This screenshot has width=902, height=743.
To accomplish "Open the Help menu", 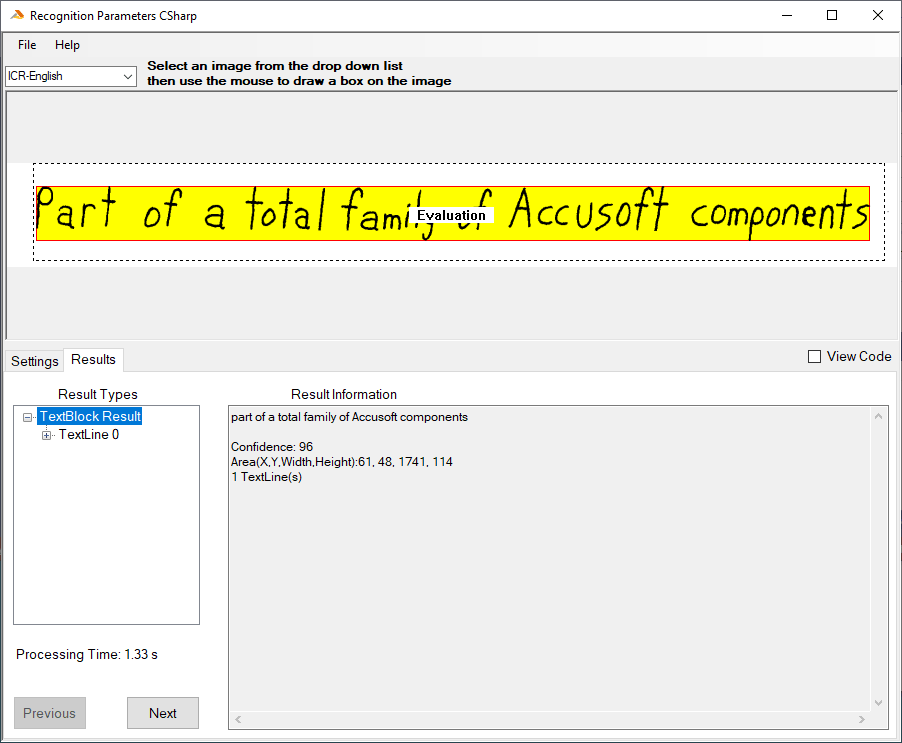I will 67,45.
